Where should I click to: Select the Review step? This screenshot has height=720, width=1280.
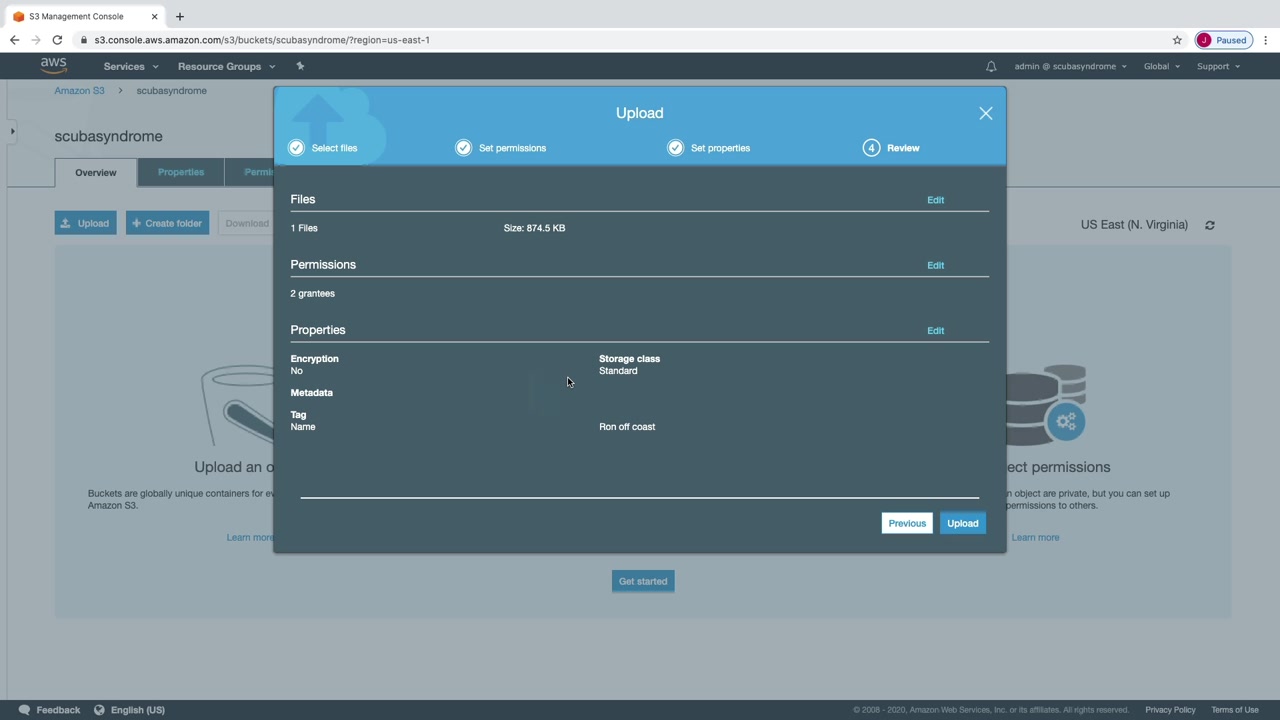(x=892, y=148)
